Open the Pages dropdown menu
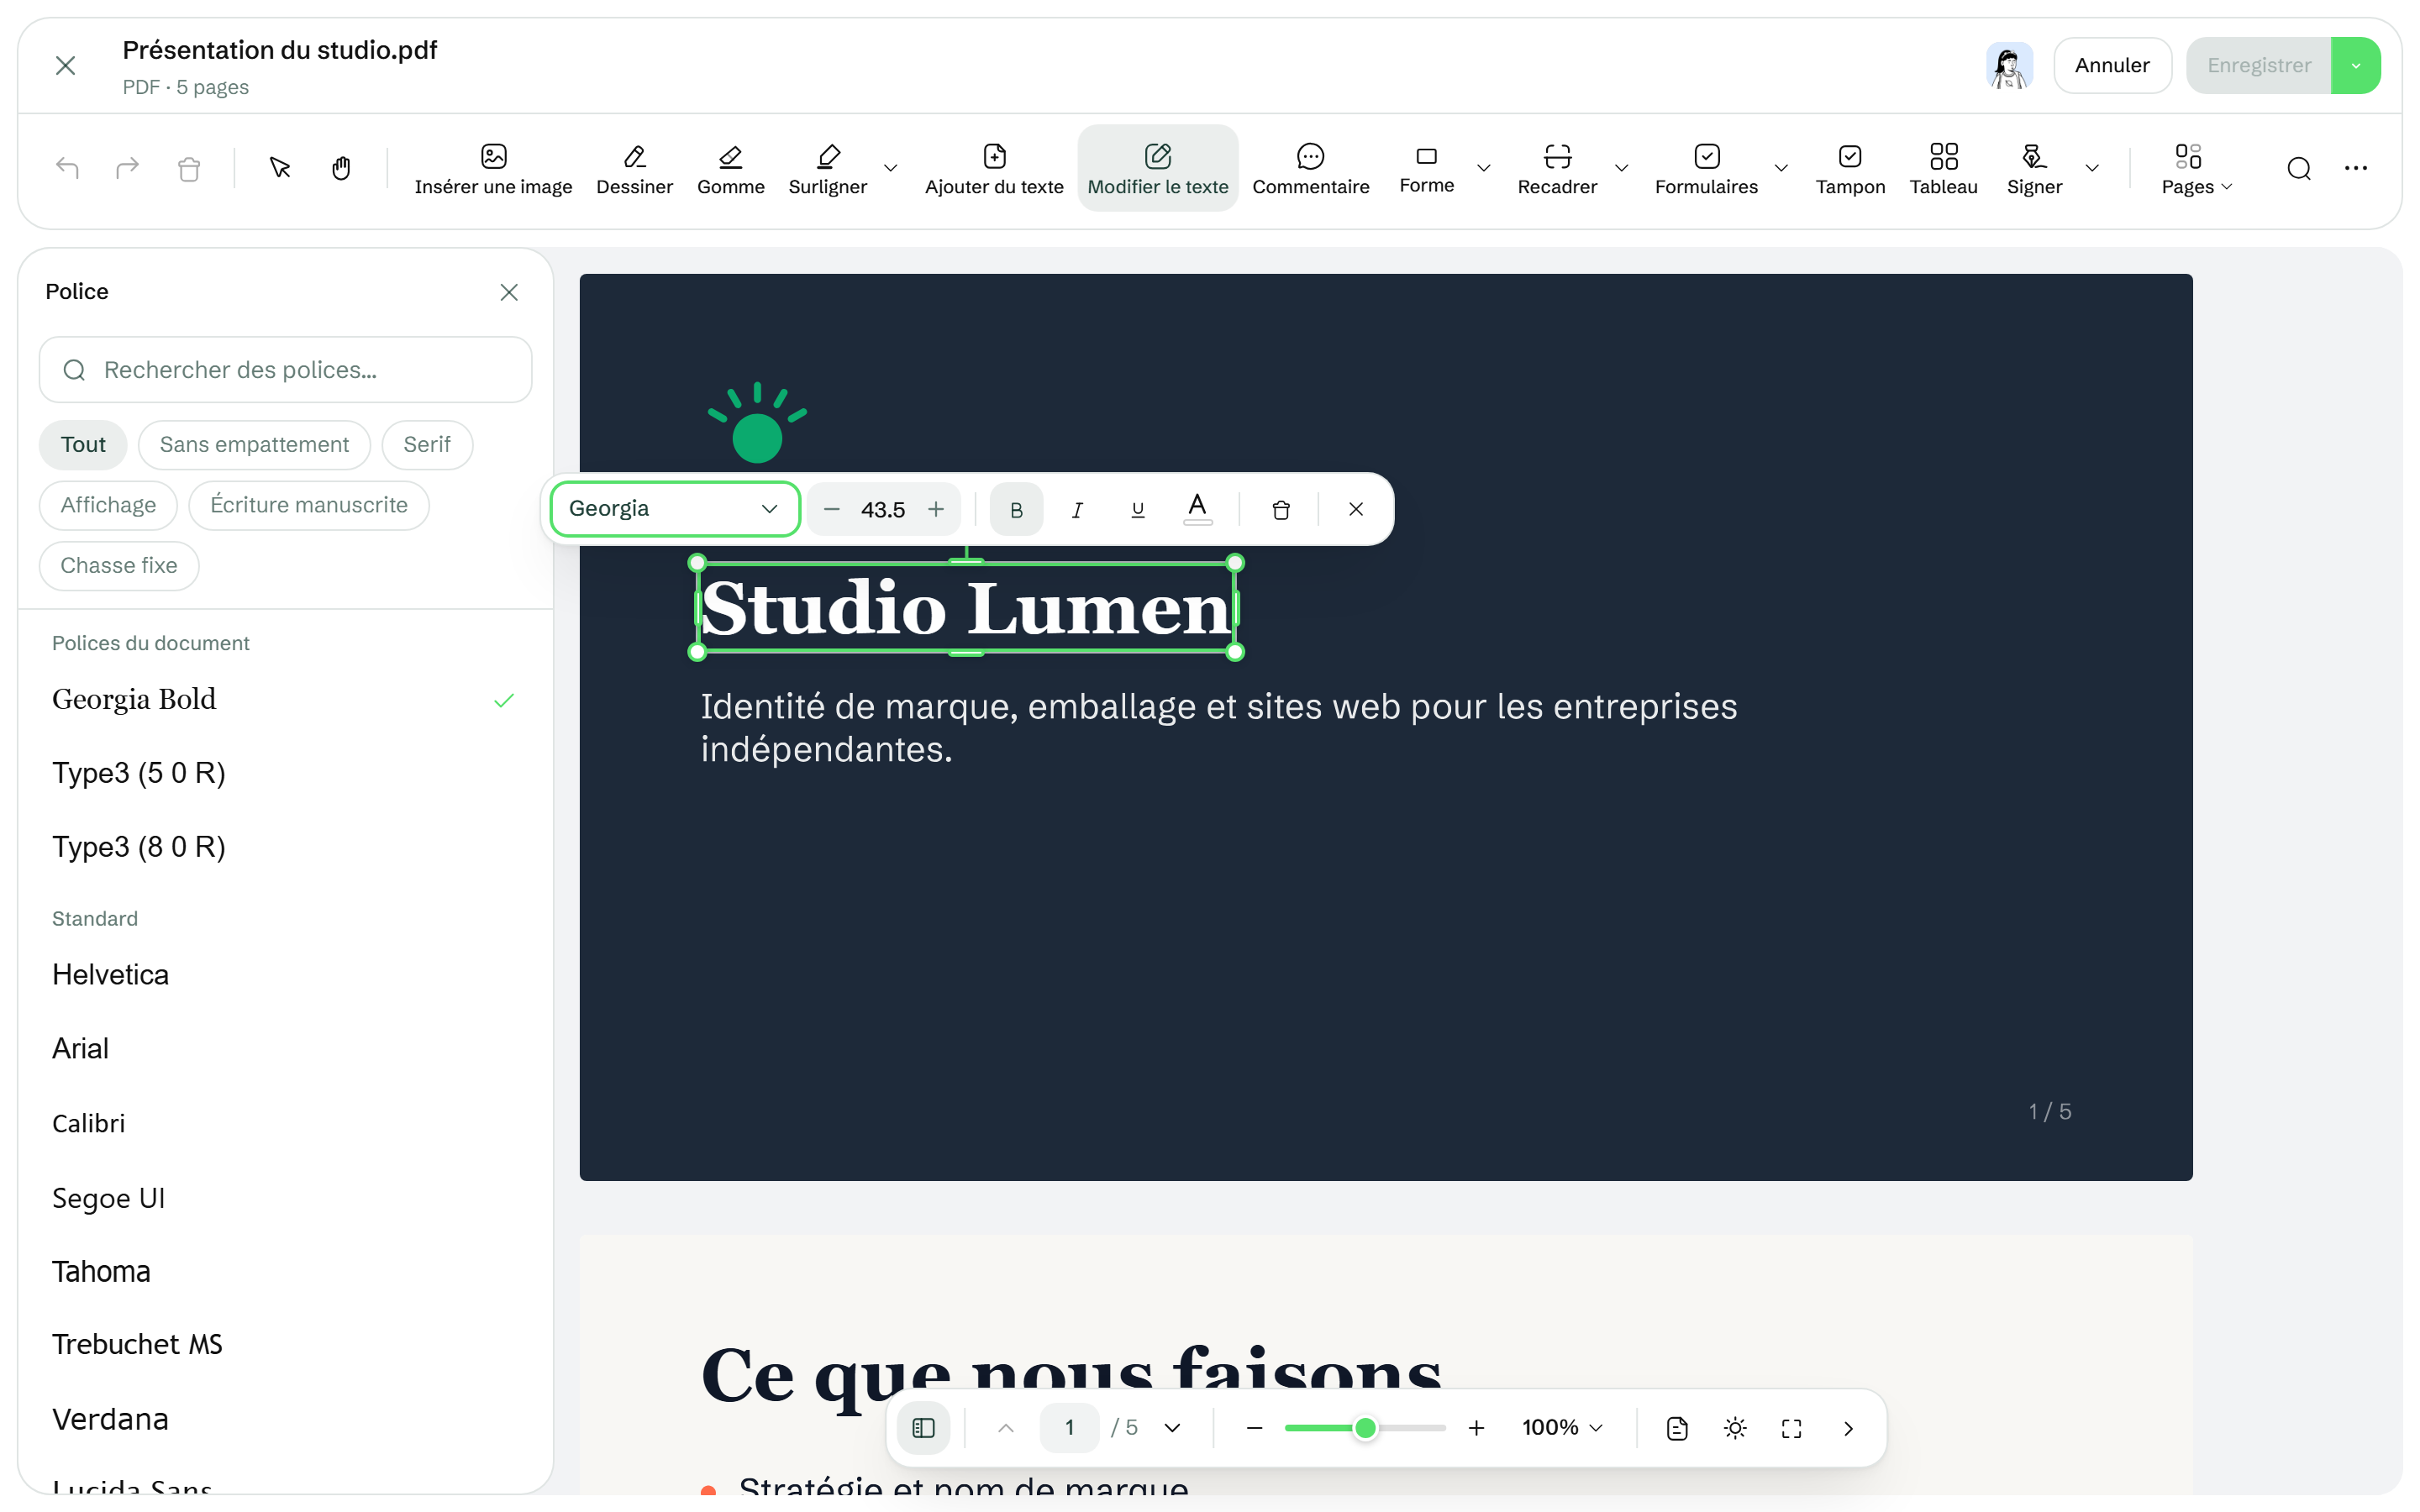The width and height of the screenshot is (2420, 1512). 2196,168
